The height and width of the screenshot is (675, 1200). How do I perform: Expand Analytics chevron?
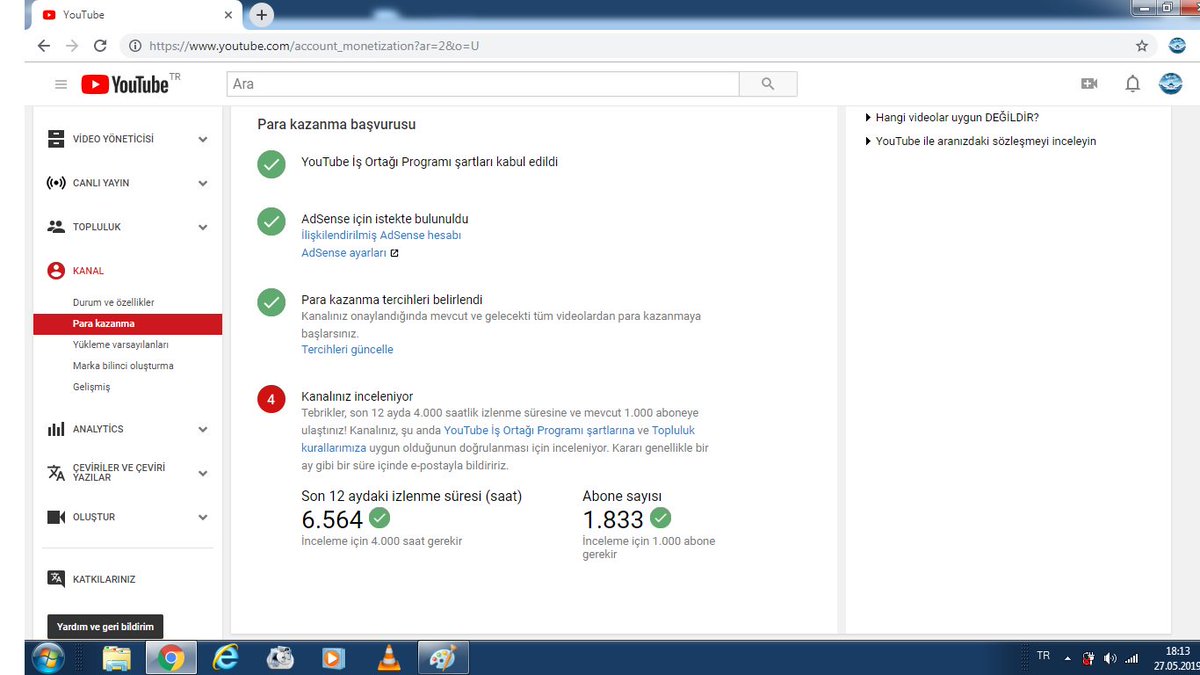pos(203,430)
